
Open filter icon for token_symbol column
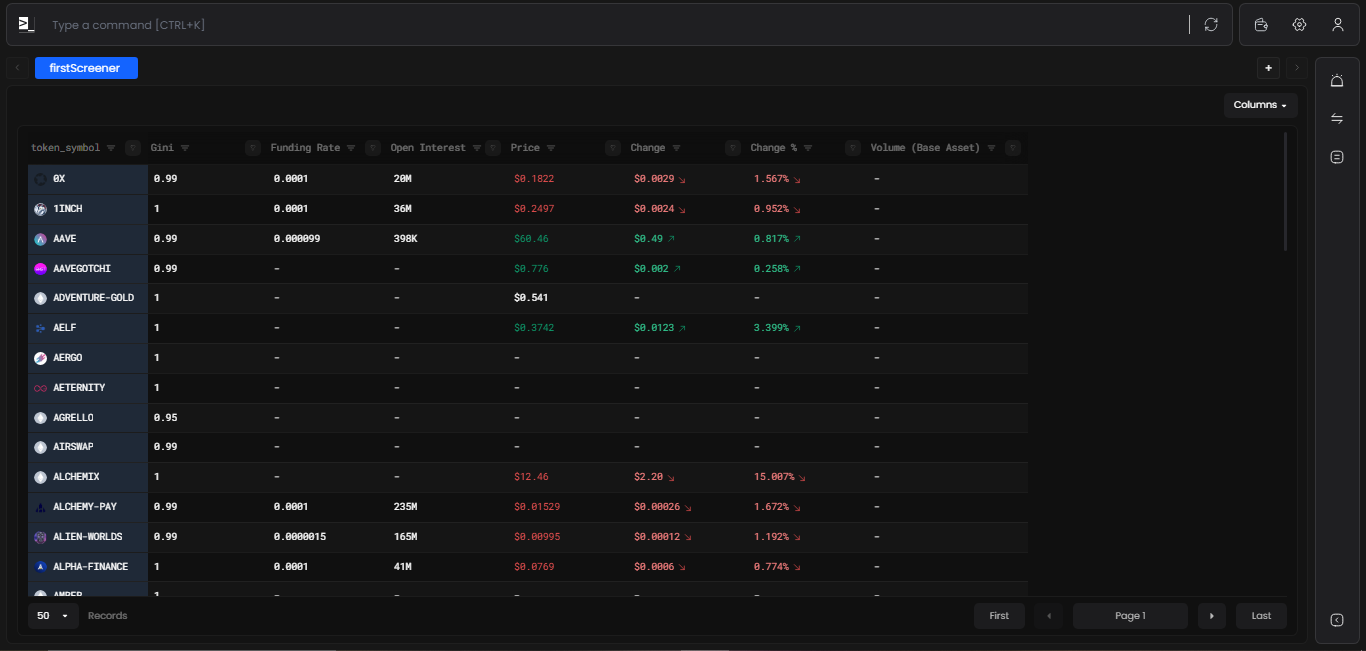tap(133, 148)
